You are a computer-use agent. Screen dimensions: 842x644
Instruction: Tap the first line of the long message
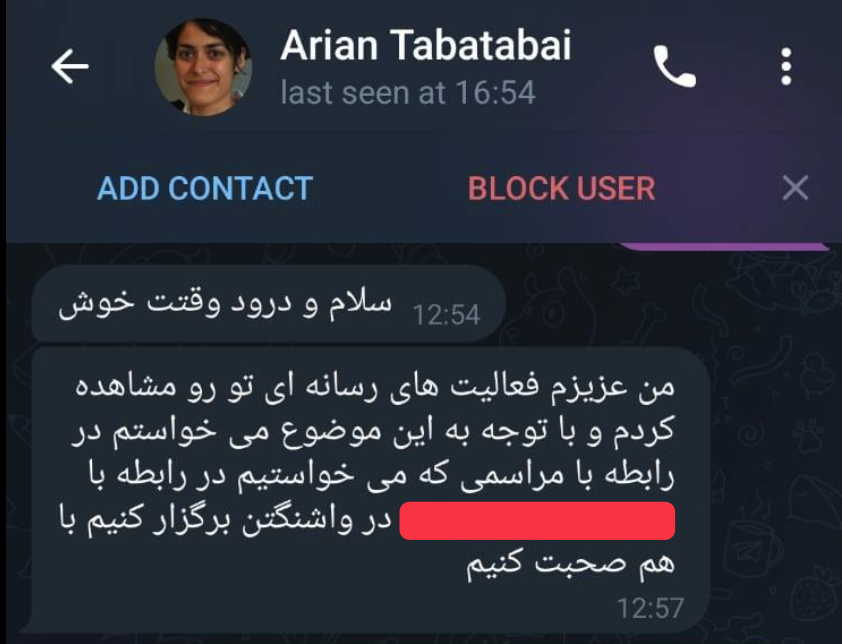(x=374, y=387)
